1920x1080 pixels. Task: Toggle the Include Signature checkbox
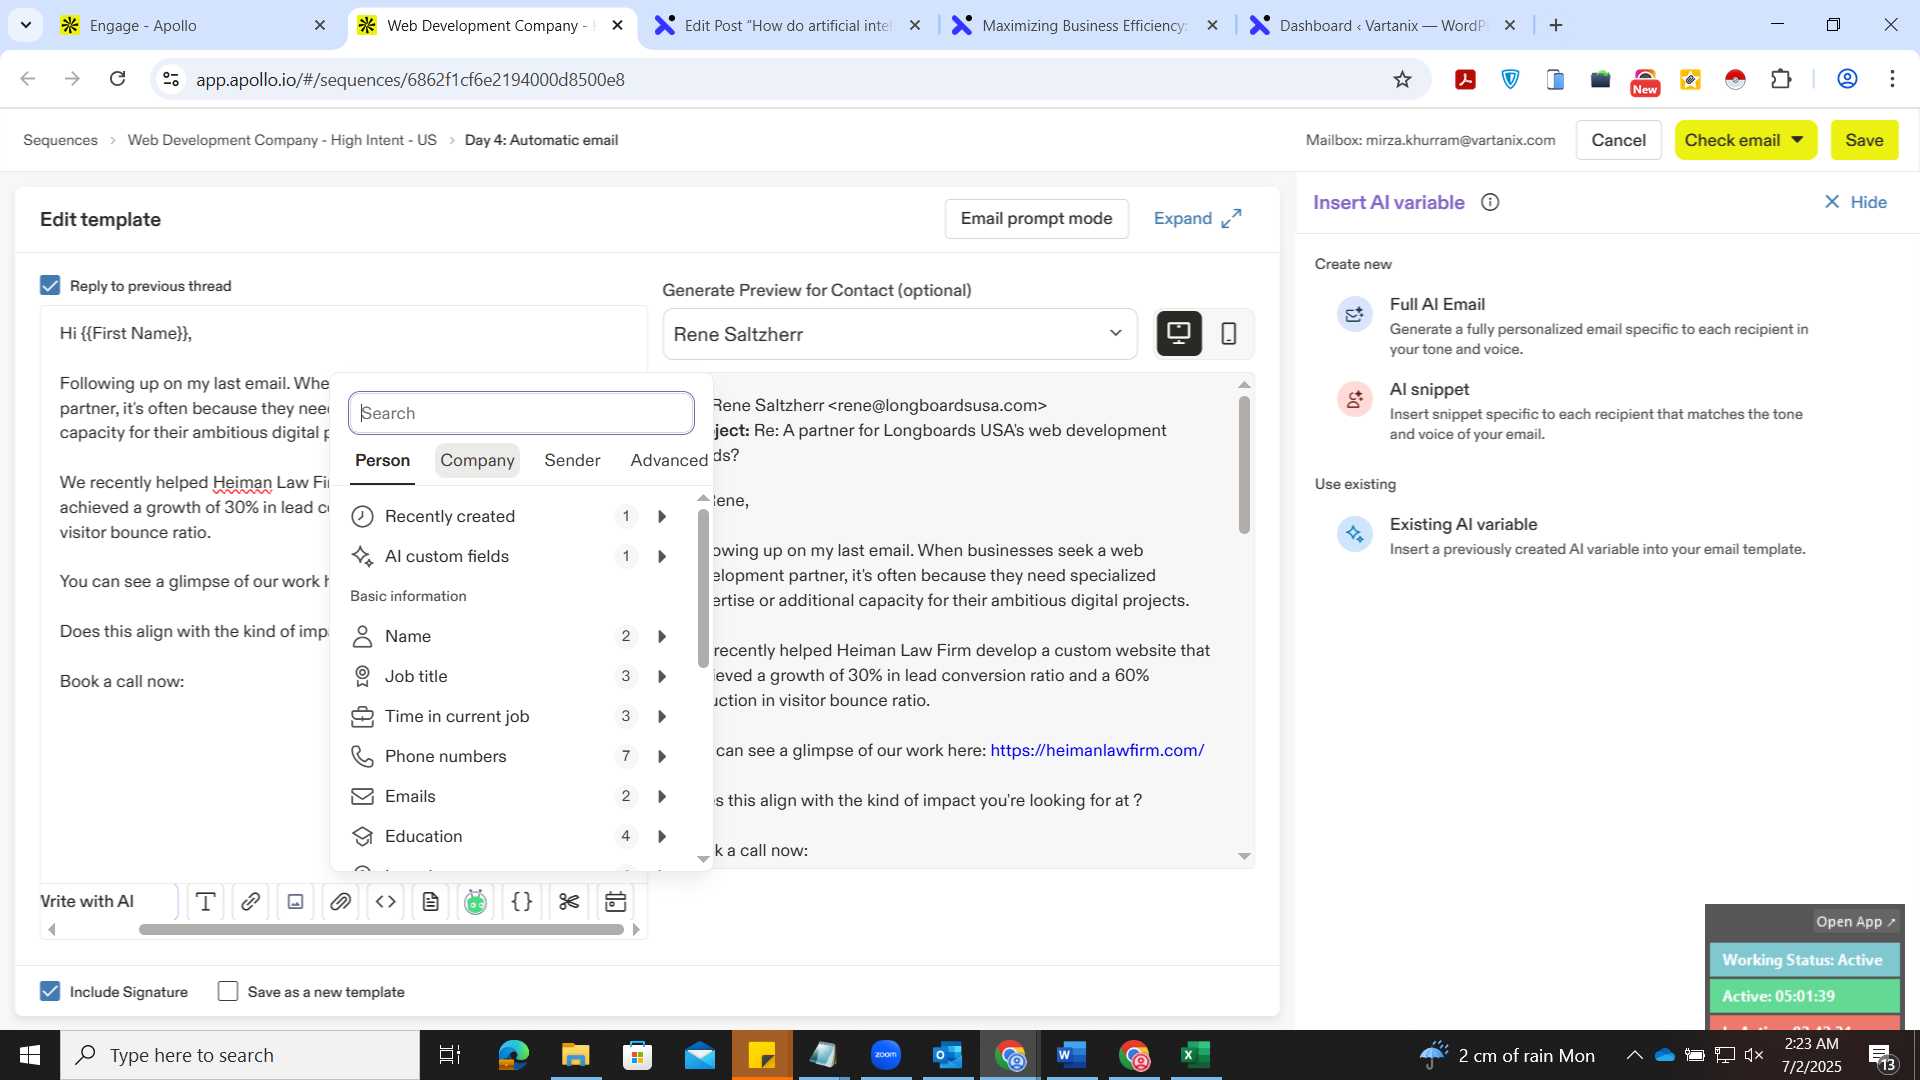tap(50, 991)
